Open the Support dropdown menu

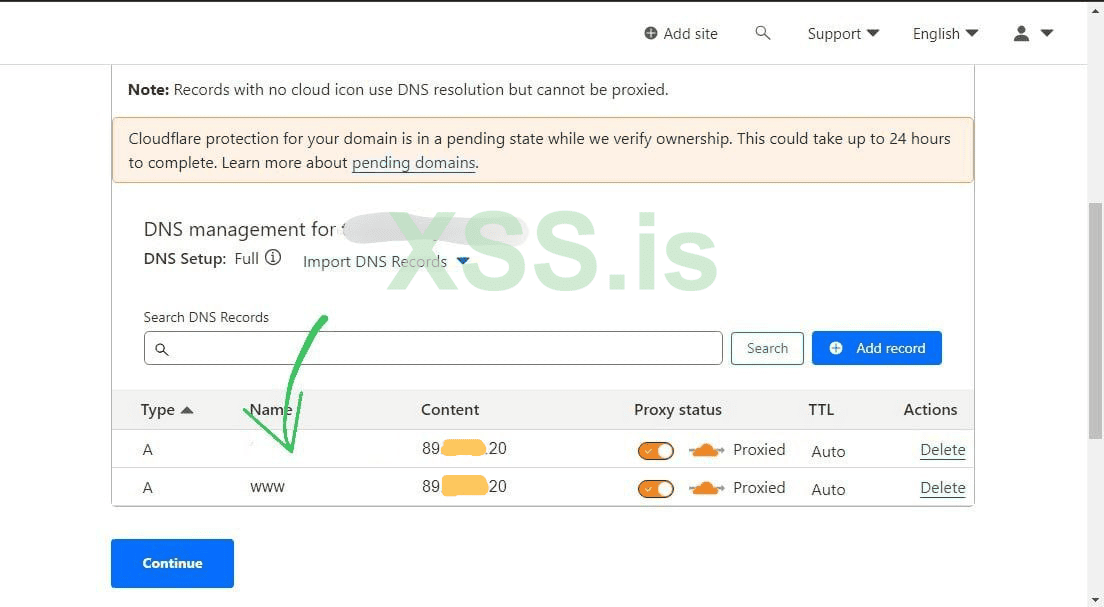(x=843, y=33)
